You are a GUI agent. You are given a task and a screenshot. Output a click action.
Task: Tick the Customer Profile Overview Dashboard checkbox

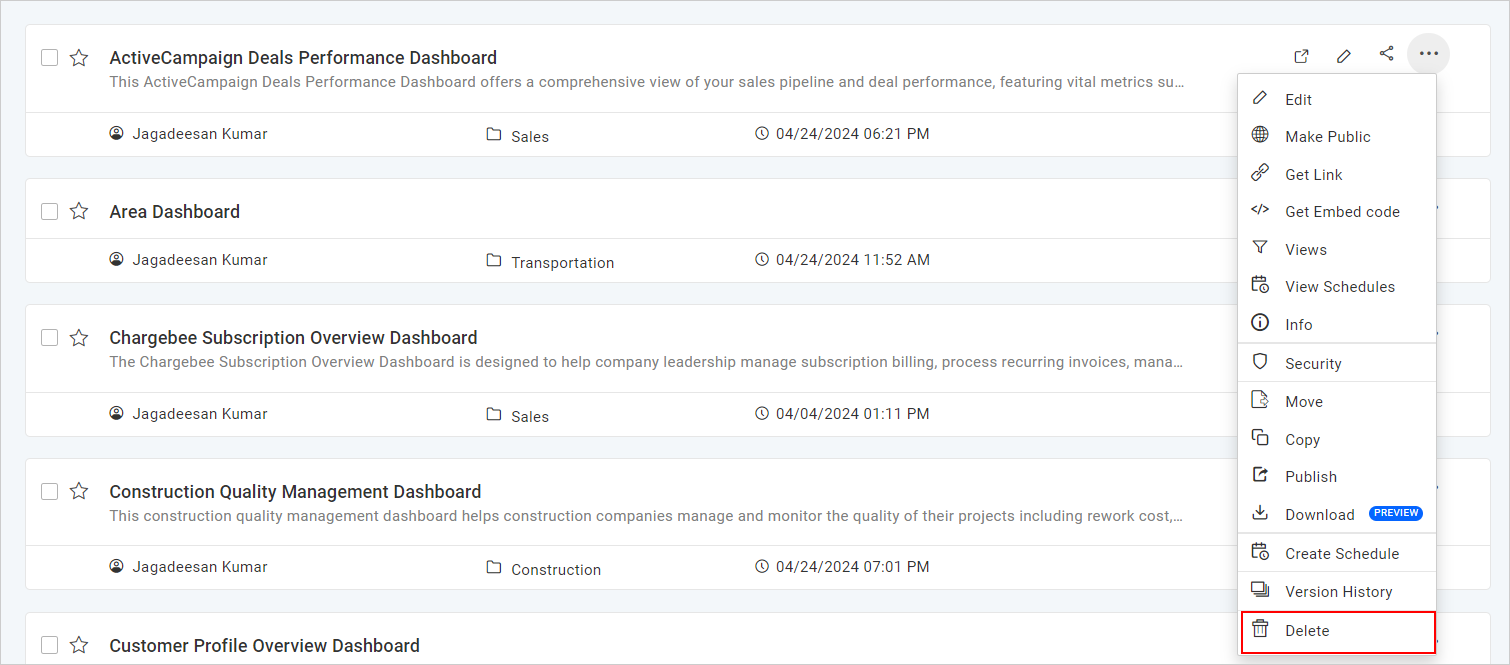[49, 645]
